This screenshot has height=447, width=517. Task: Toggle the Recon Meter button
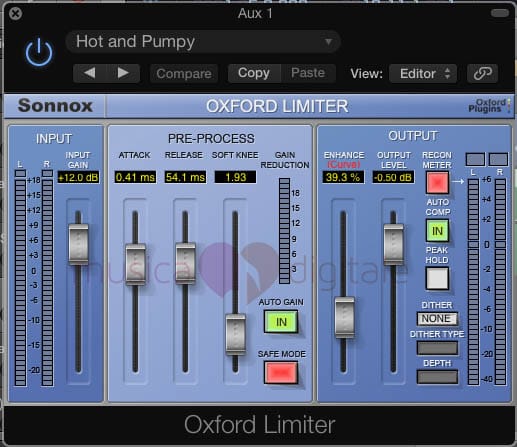pos(437,182)
